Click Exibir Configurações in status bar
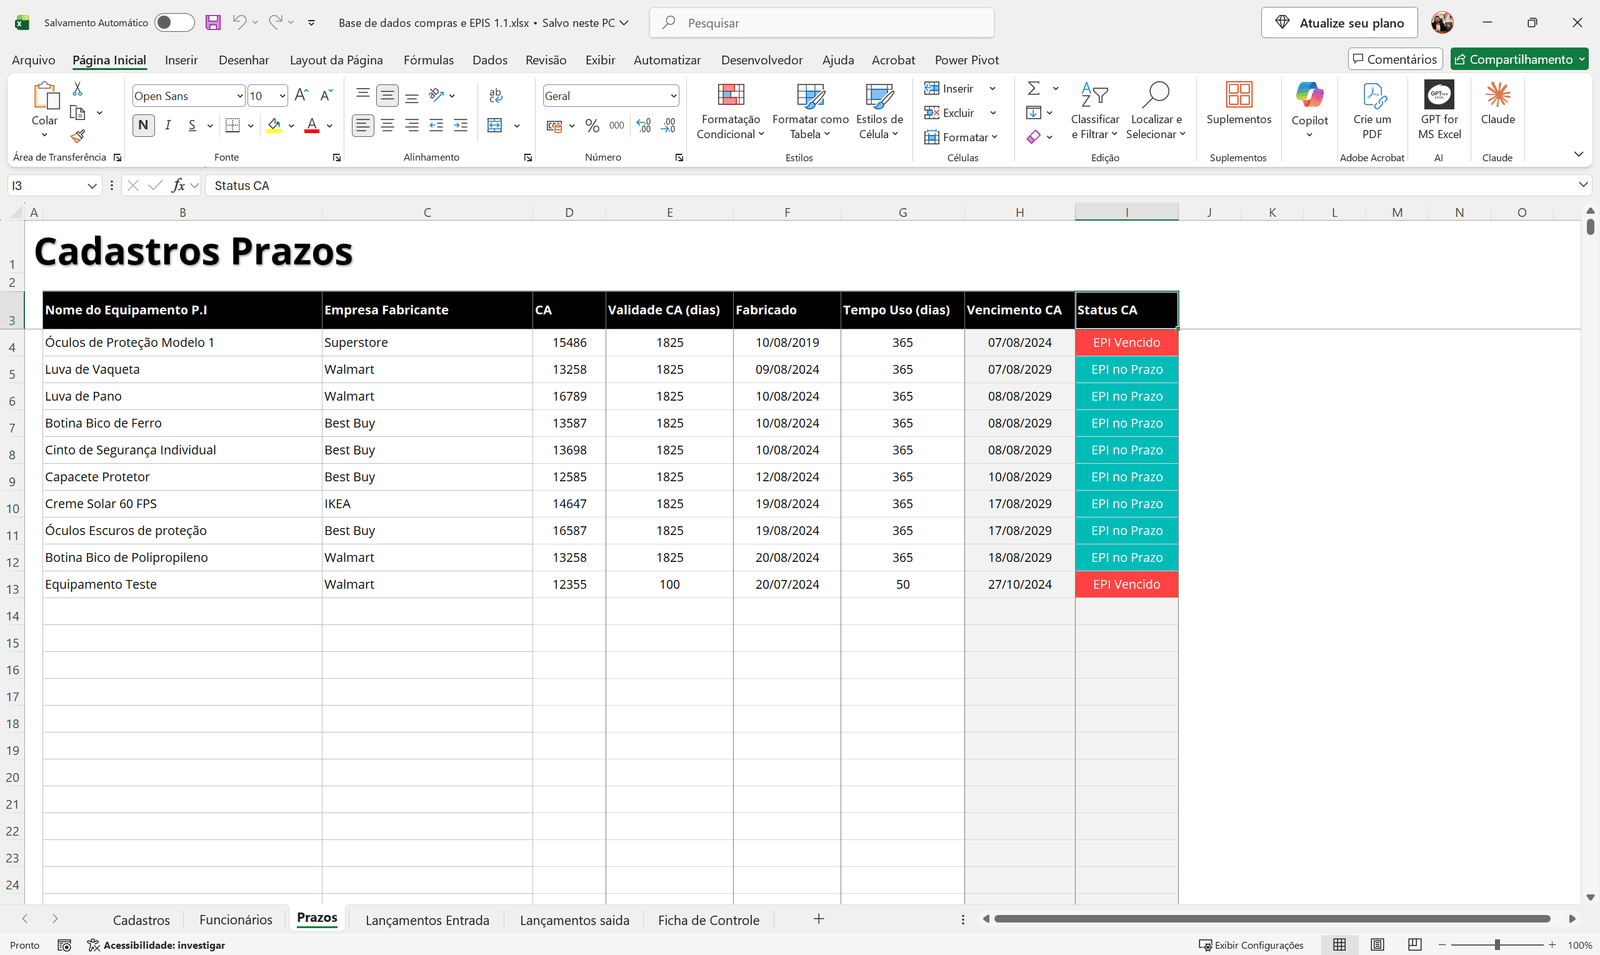The image size is (1600, 955). click(x=1251, y=945)
